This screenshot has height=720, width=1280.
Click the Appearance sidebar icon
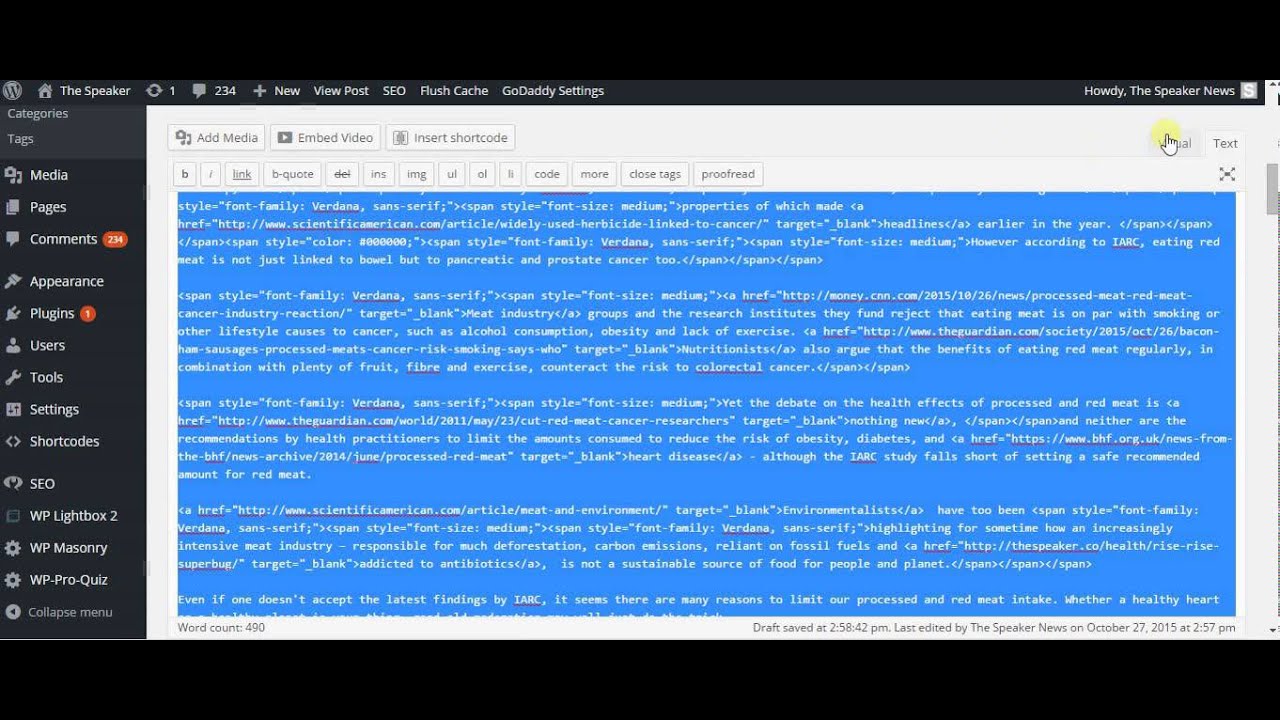(x=13, y=281)
